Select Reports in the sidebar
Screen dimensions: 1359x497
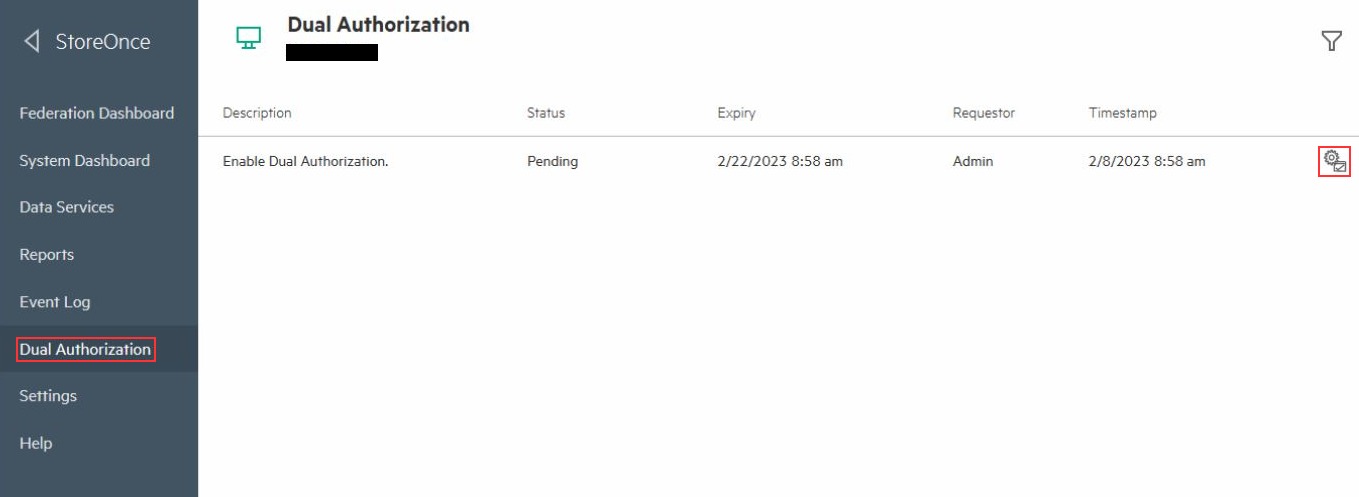[47, 254]
